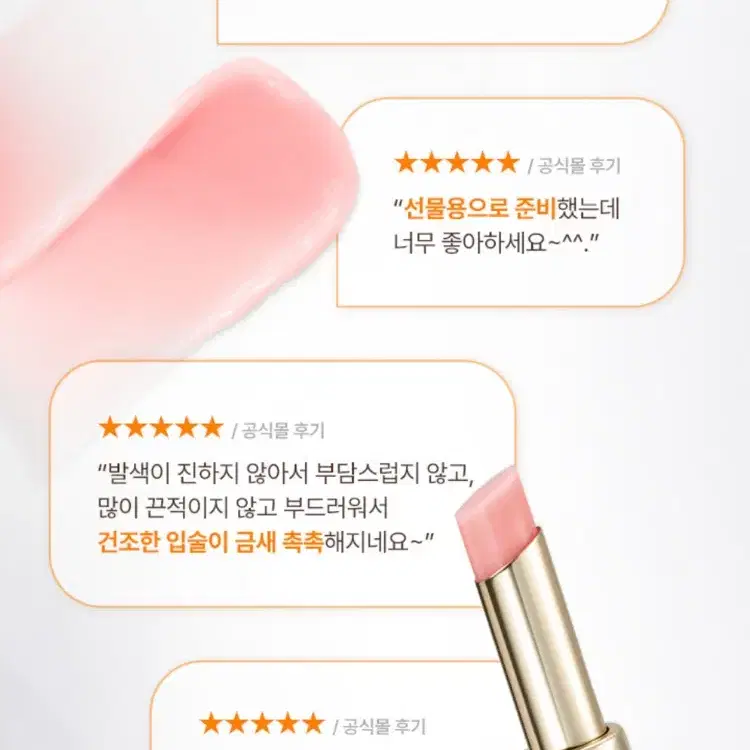Click the first star in gift review

[407, 163]
